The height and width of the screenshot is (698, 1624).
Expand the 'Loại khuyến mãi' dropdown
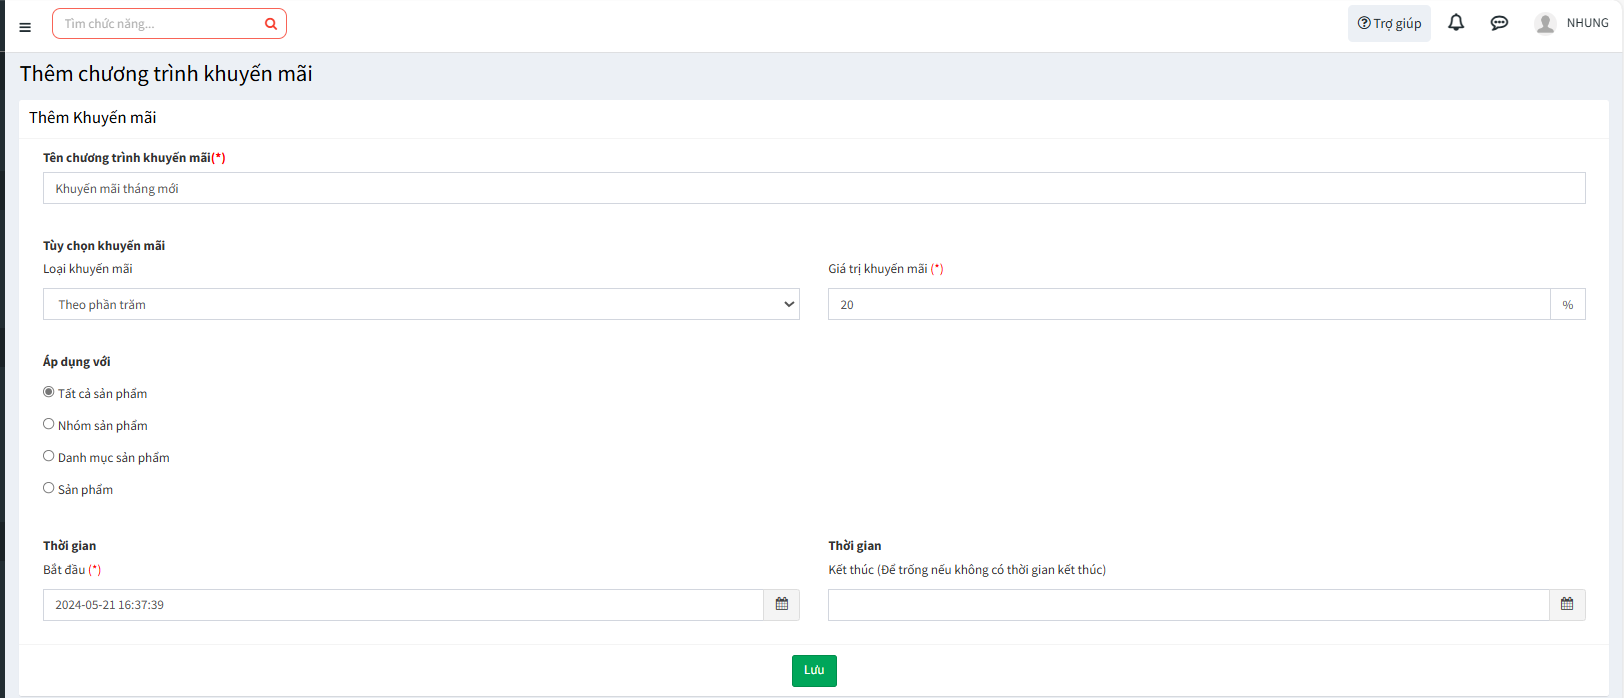[x=421, y=305]
